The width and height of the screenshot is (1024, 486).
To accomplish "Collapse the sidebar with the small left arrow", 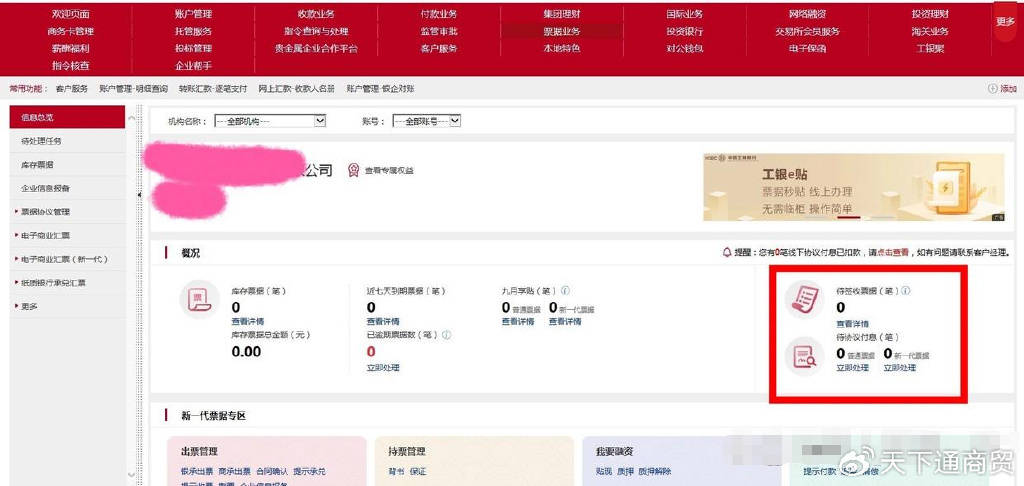I will coord(139,195).
